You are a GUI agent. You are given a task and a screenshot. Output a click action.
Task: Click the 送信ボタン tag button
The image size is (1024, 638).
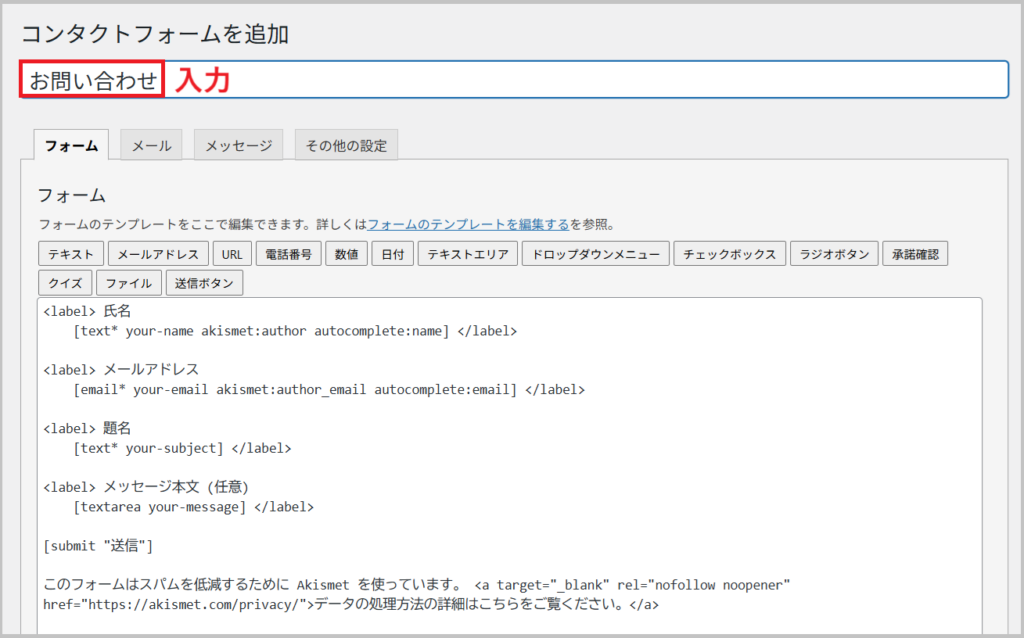tap(204, 283)
